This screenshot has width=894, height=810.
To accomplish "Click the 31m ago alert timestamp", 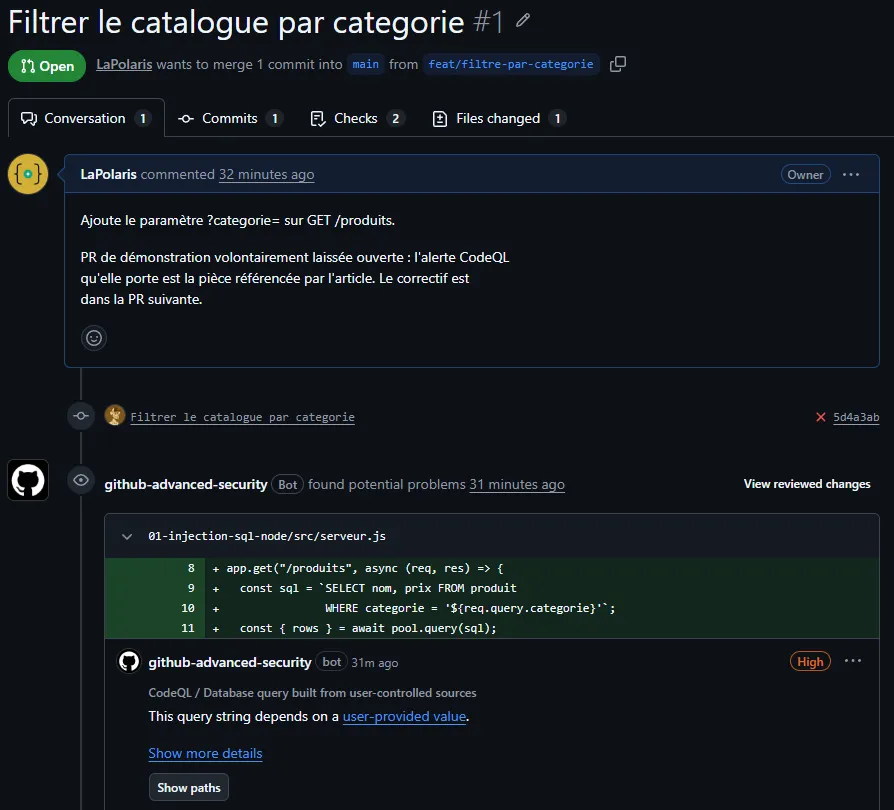I will pyautogui.click(x=375, y=663).
